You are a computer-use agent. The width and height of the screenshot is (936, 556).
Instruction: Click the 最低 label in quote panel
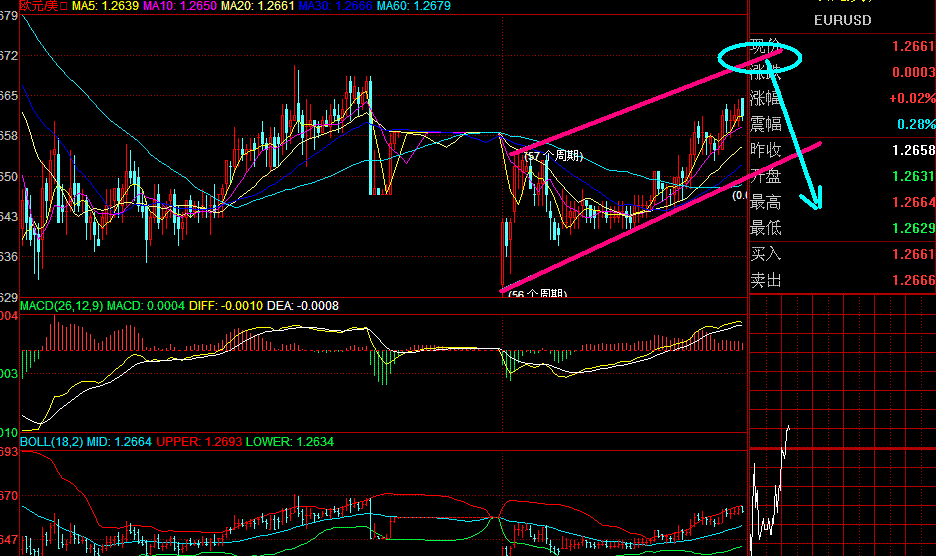click(765, 228)
